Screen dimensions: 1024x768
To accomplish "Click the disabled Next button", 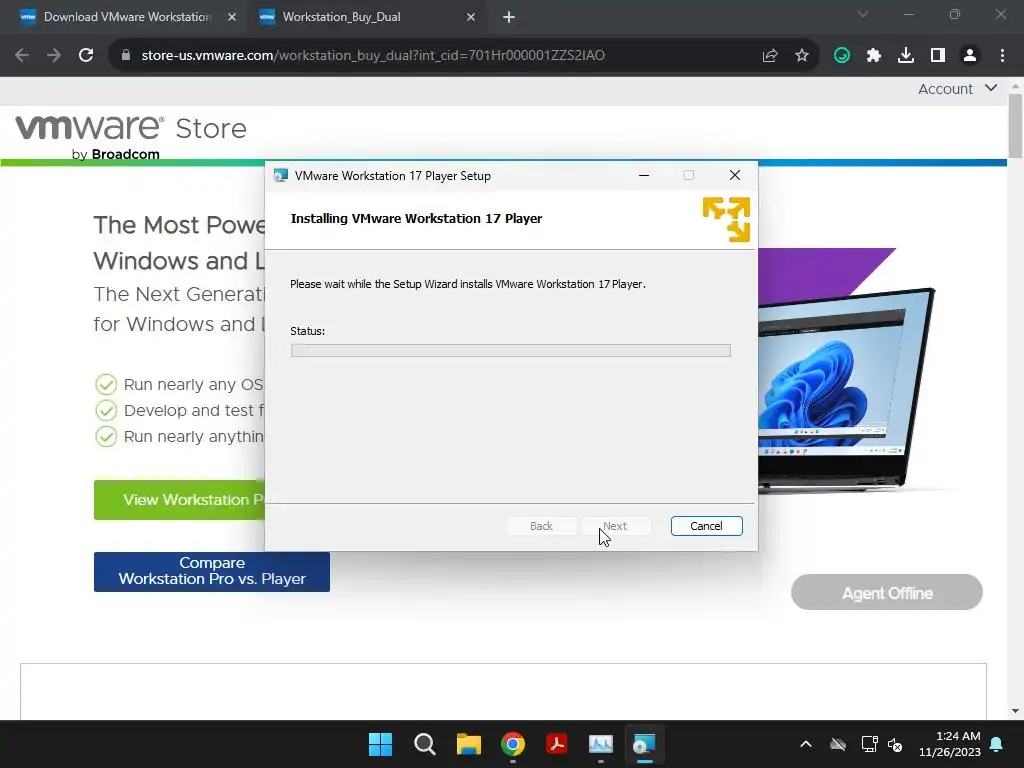I will coord(615,526).
